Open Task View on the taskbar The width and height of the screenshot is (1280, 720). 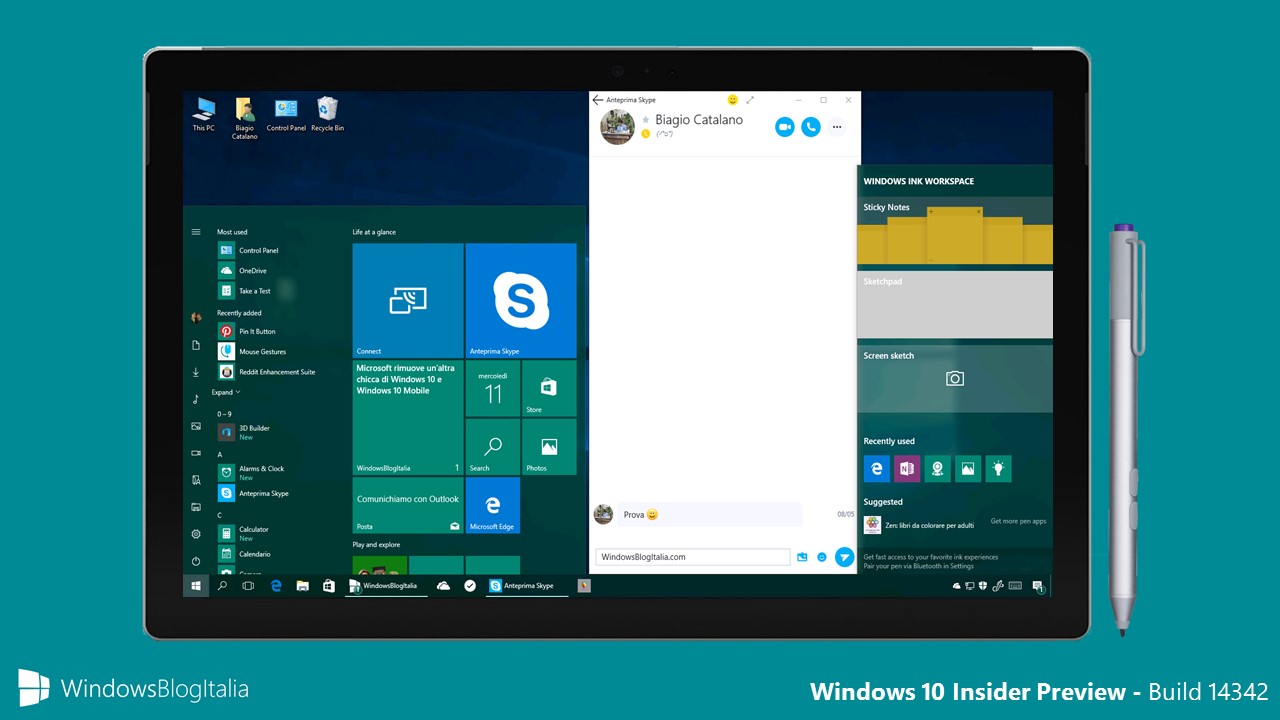coord(249,586)
